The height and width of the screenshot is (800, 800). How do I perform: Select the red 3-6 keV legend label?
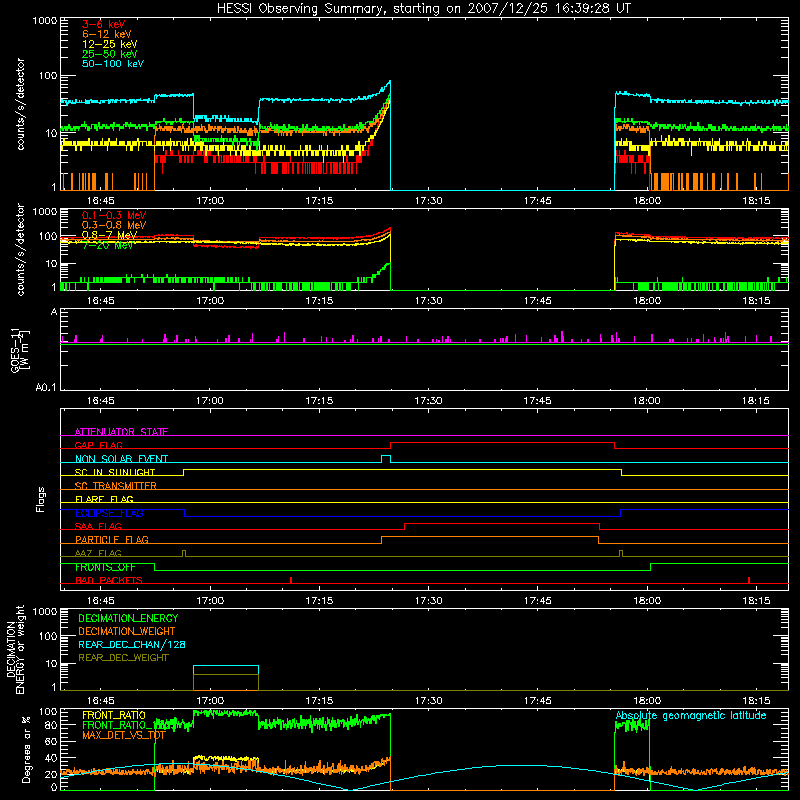(x=104, y=24)
